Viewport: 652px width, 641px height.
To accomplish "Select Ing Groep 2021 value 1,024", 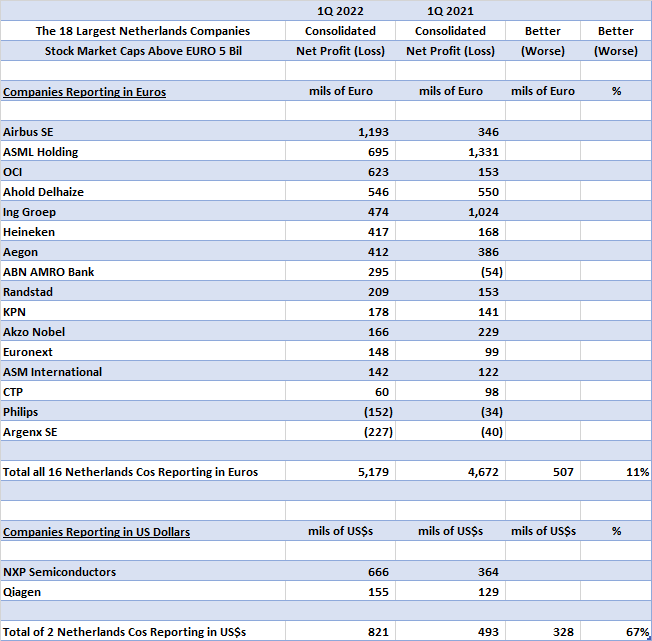I will tap(483, 212).
